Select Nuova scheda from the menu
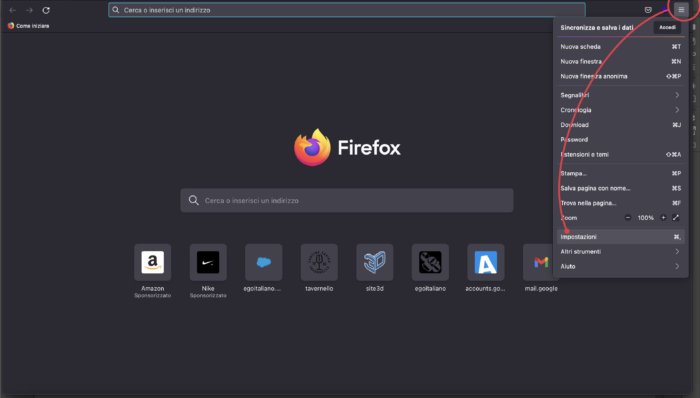700x398 pixels. coord(621,46)
